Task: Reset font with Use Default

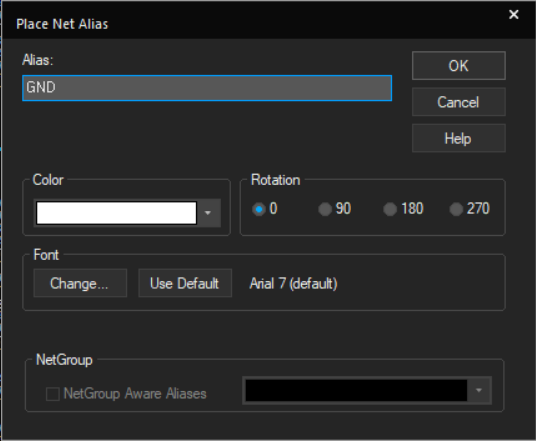Action: tap(185, 283)
